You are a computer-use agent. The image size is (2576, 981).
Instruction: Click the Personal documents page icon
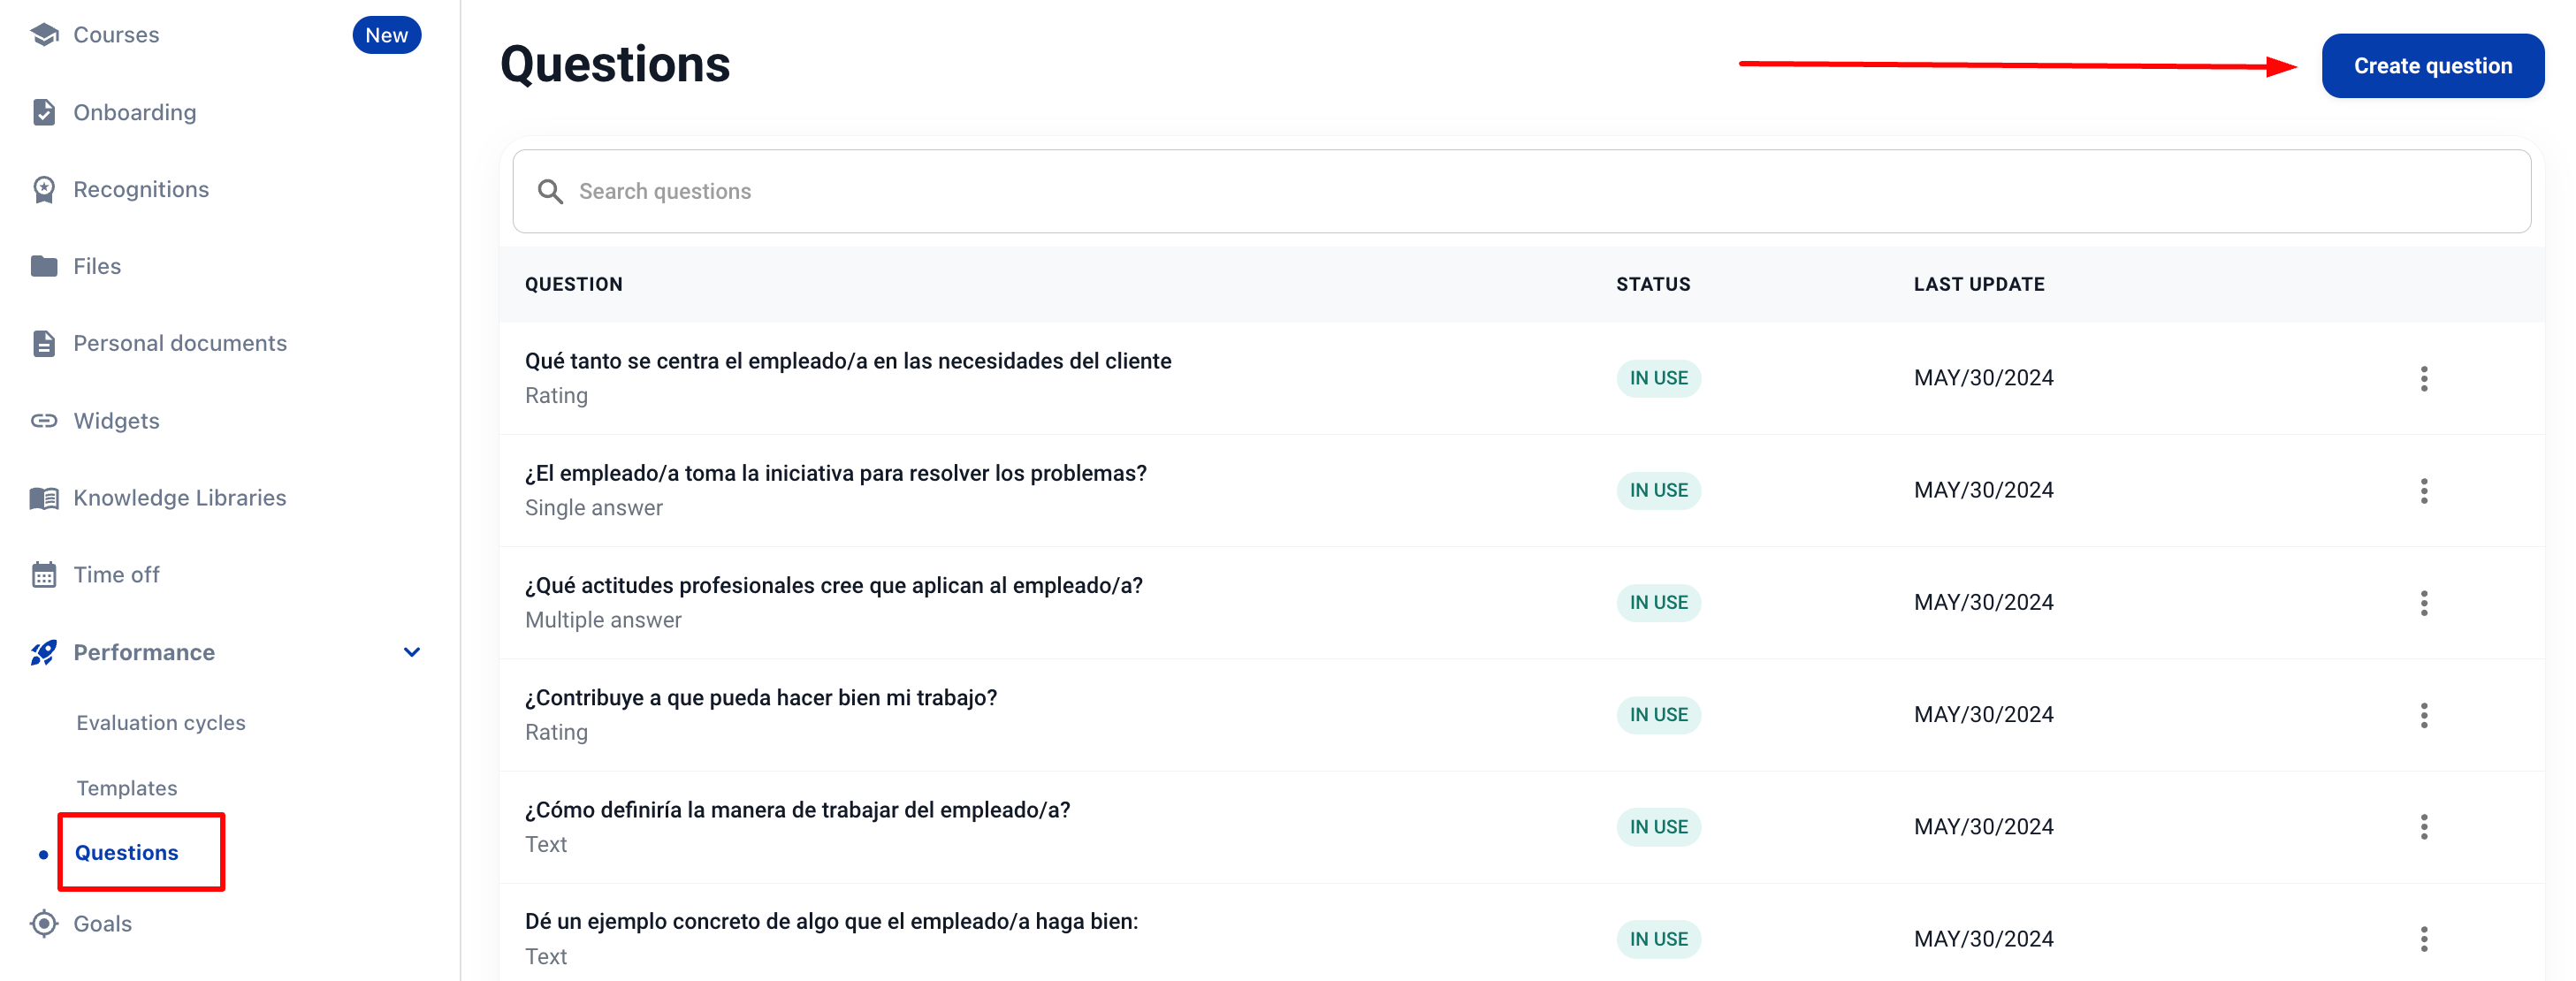[44, 343]
